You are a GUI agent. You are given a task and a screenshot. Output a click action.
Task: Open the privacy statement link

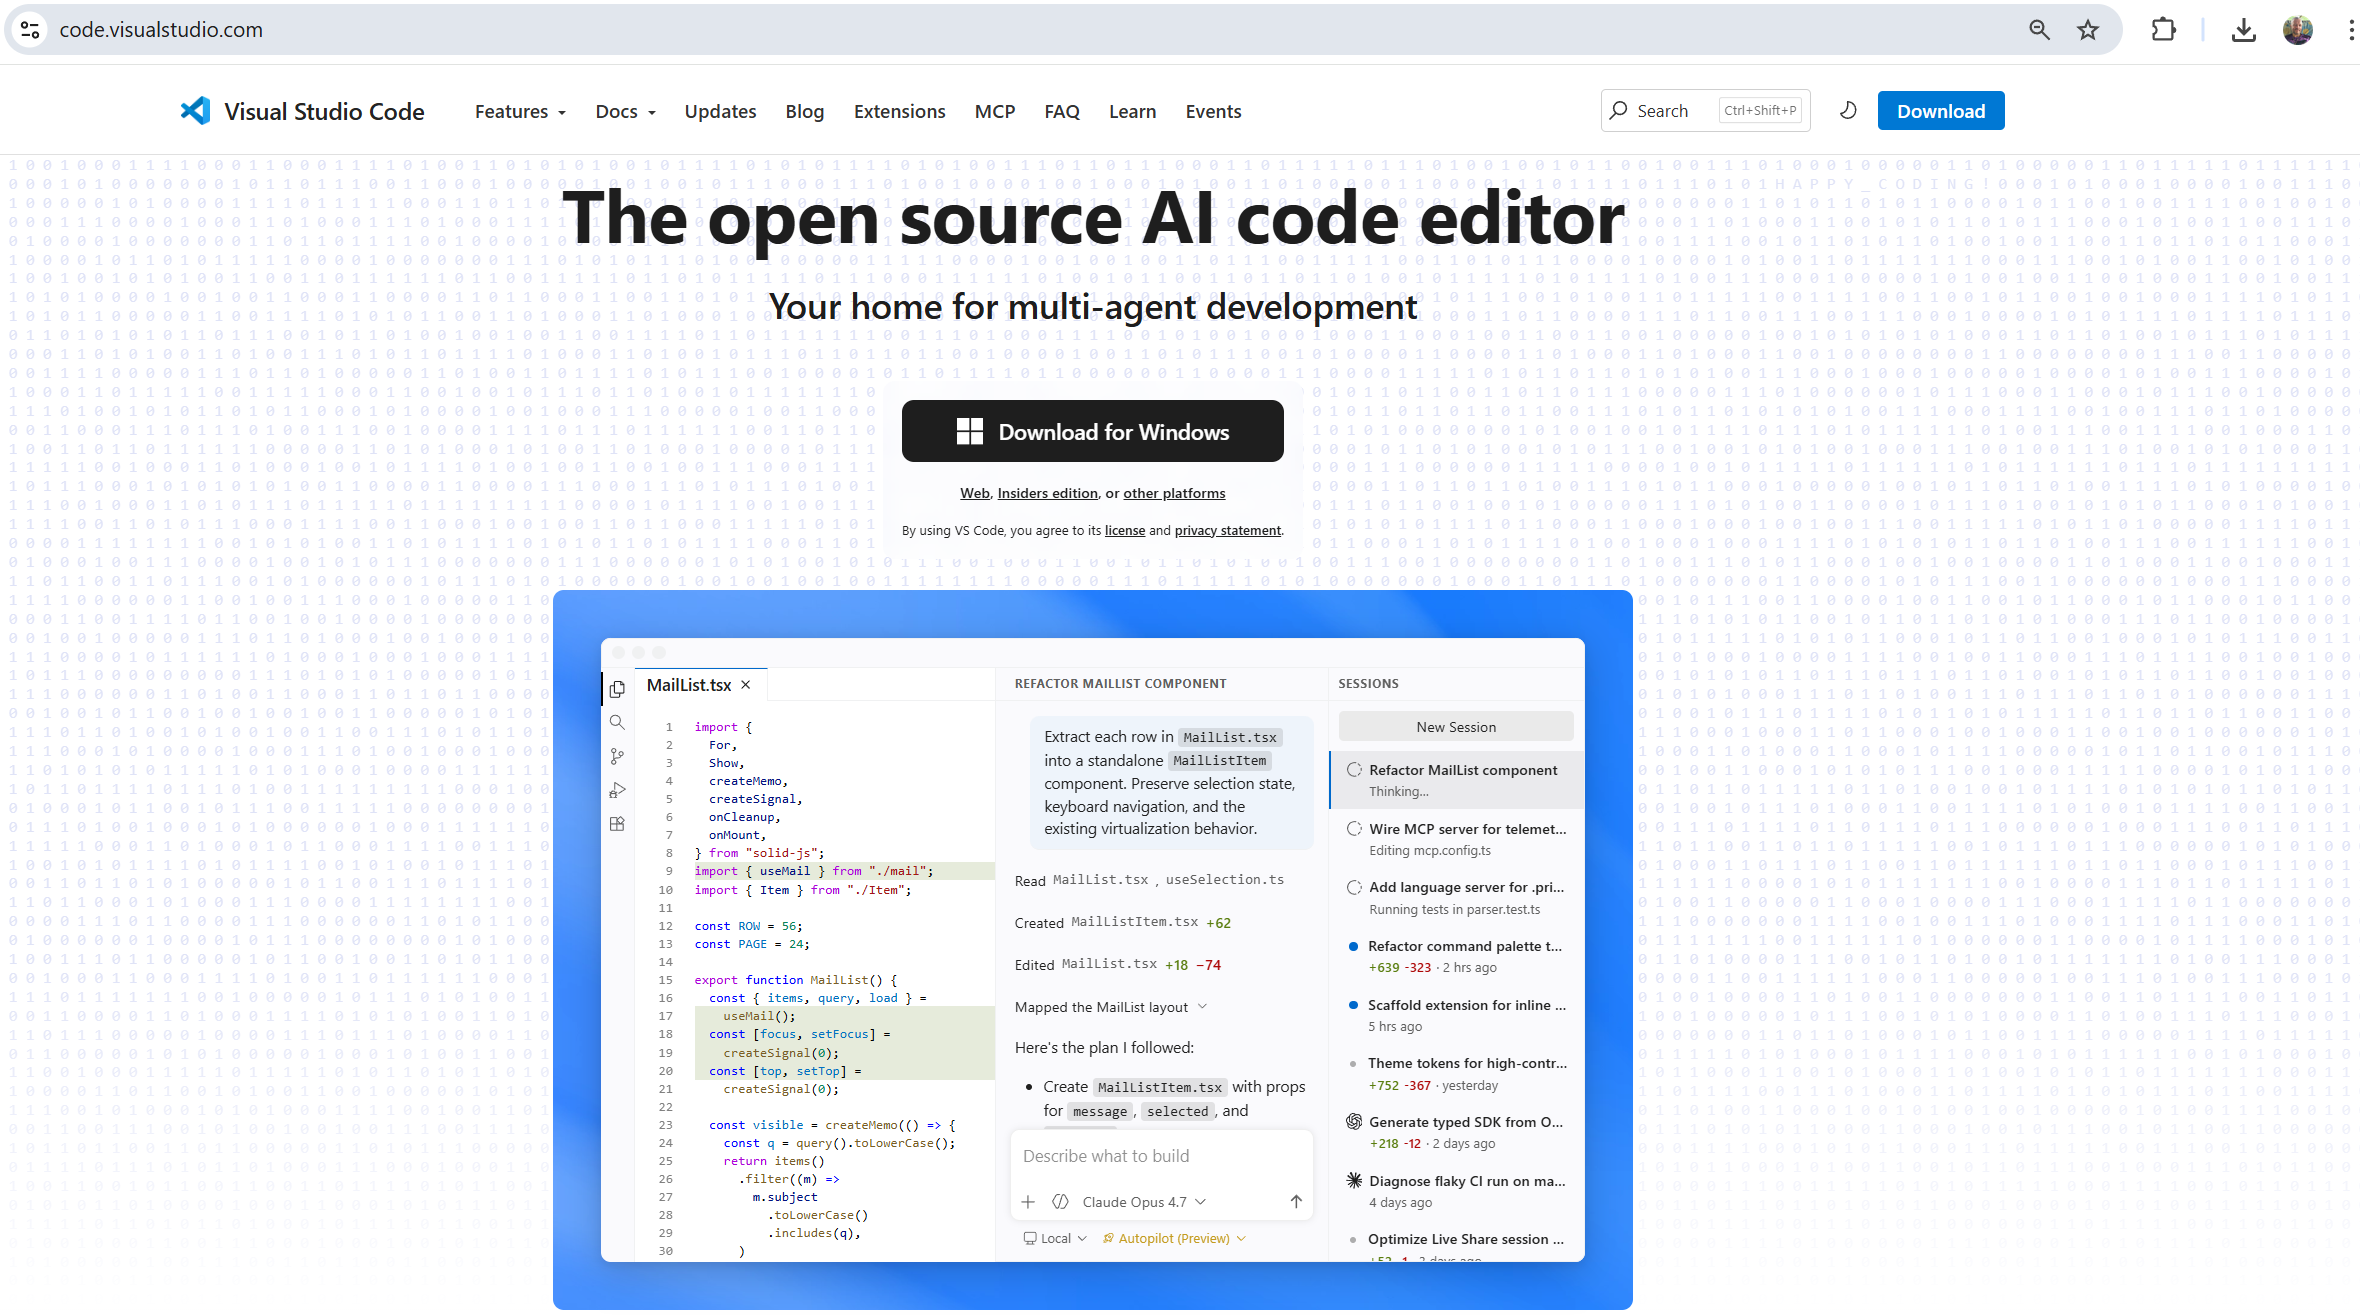[x=1228, y=530]
